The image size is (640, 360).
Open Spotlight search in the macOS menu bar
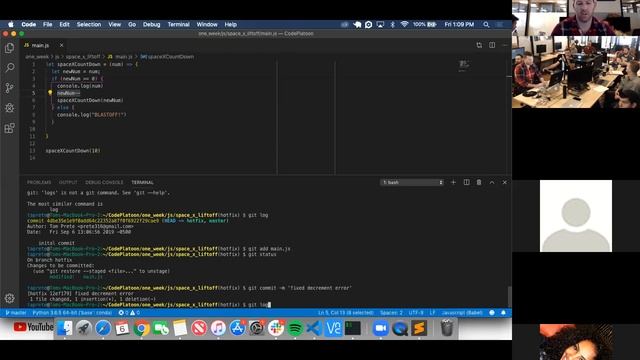click(x=486, y=24)
